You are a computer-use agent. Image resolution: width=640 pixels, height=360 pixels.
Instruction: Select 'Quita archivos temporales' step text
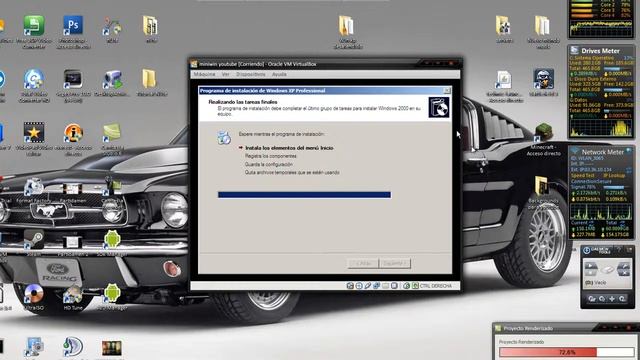tap(292, 173)
